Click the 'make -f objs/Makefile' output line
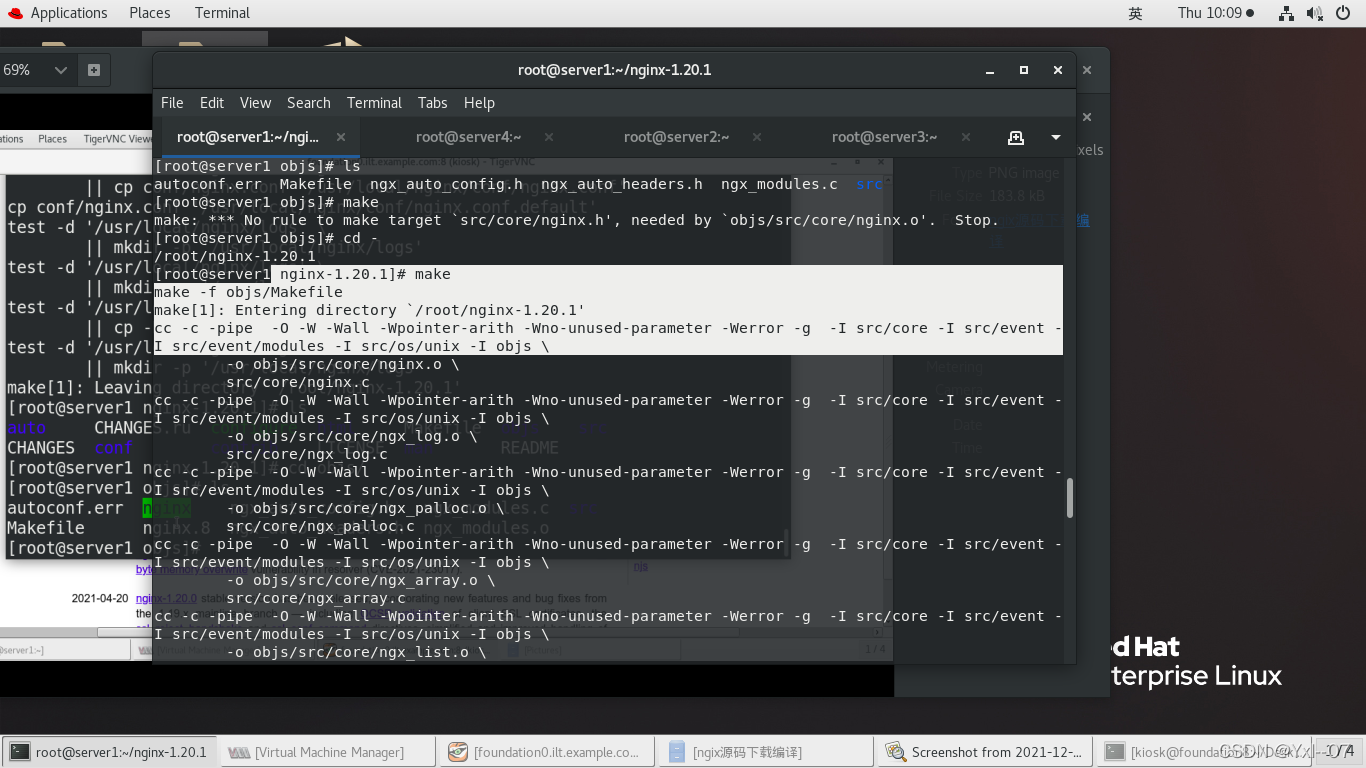The height and width of the screenshot is (768, 1366). point(248,292)
